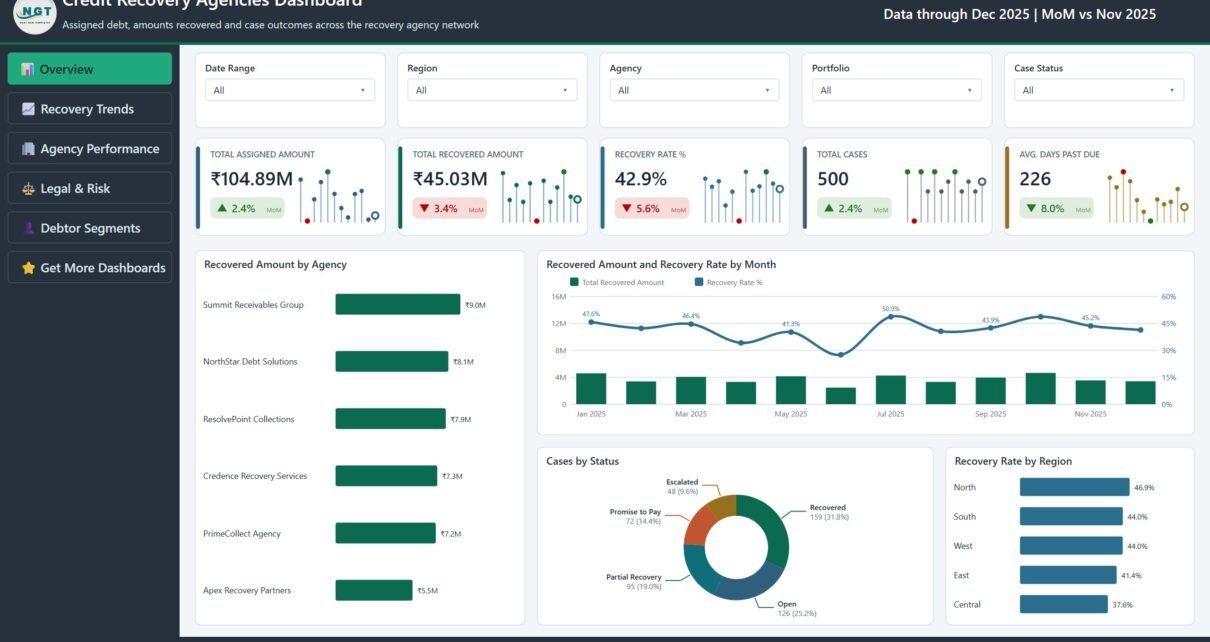Open the Date Range dropdown
This screenshot has width=1210, height=642.
tap(290, 90)
